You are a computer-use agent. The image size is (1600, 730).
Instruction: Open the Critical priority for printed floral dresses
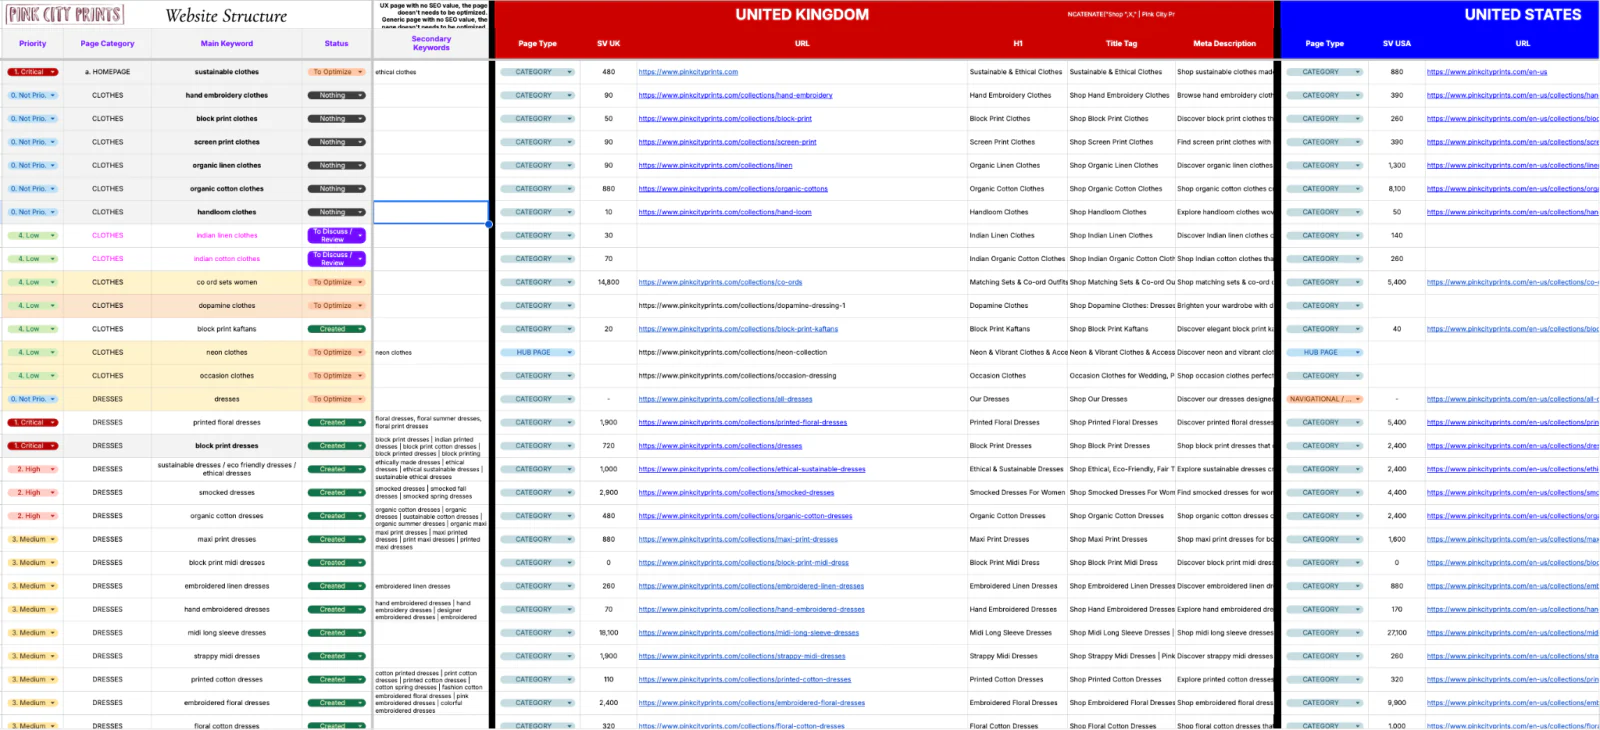(33, 422)
